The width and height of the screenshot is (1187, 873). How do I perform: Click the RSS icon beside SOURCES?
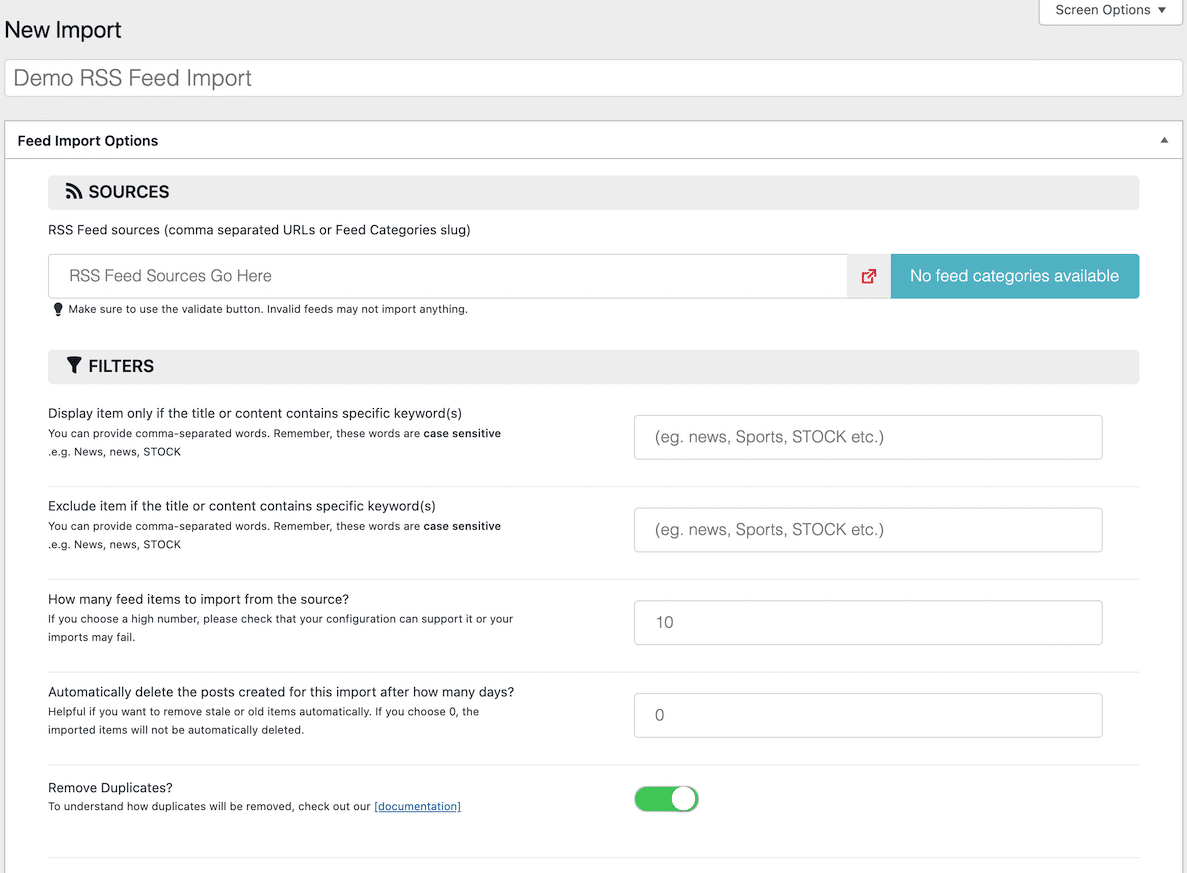coord(74,192)
